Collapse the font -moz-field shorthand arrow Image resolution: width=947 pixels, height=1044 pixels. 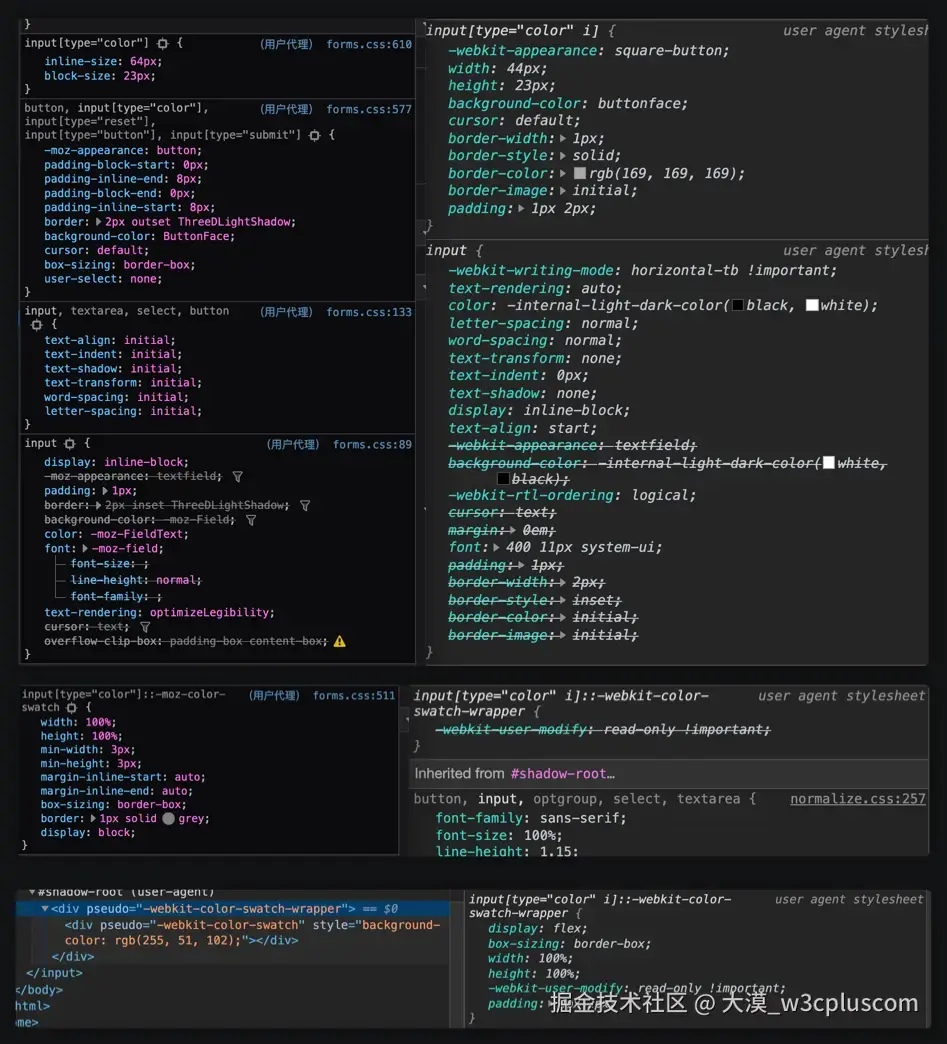click(85, 549)
